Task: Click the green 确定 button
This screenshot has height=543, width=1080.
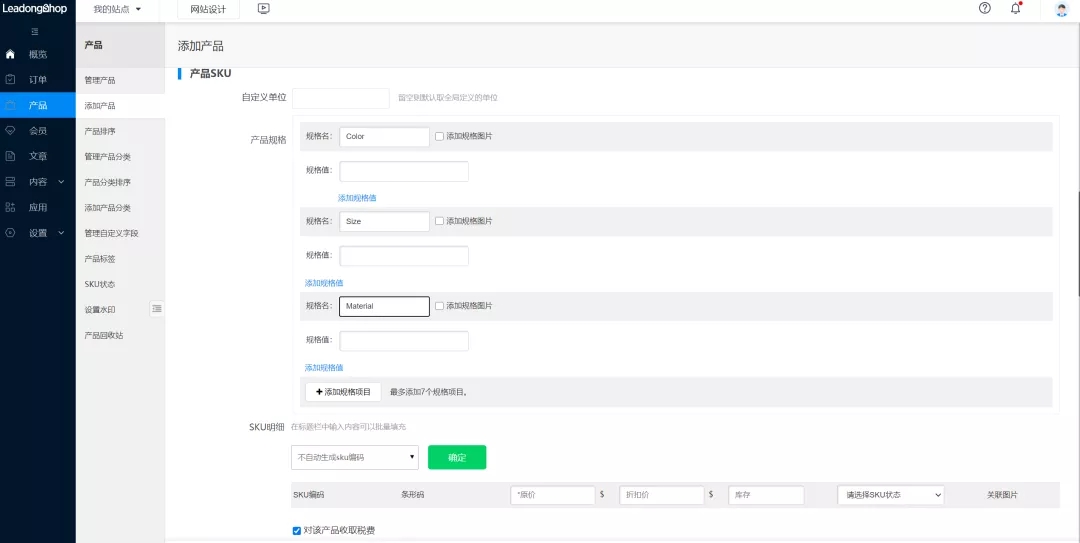Action: [x=457, y=457]
